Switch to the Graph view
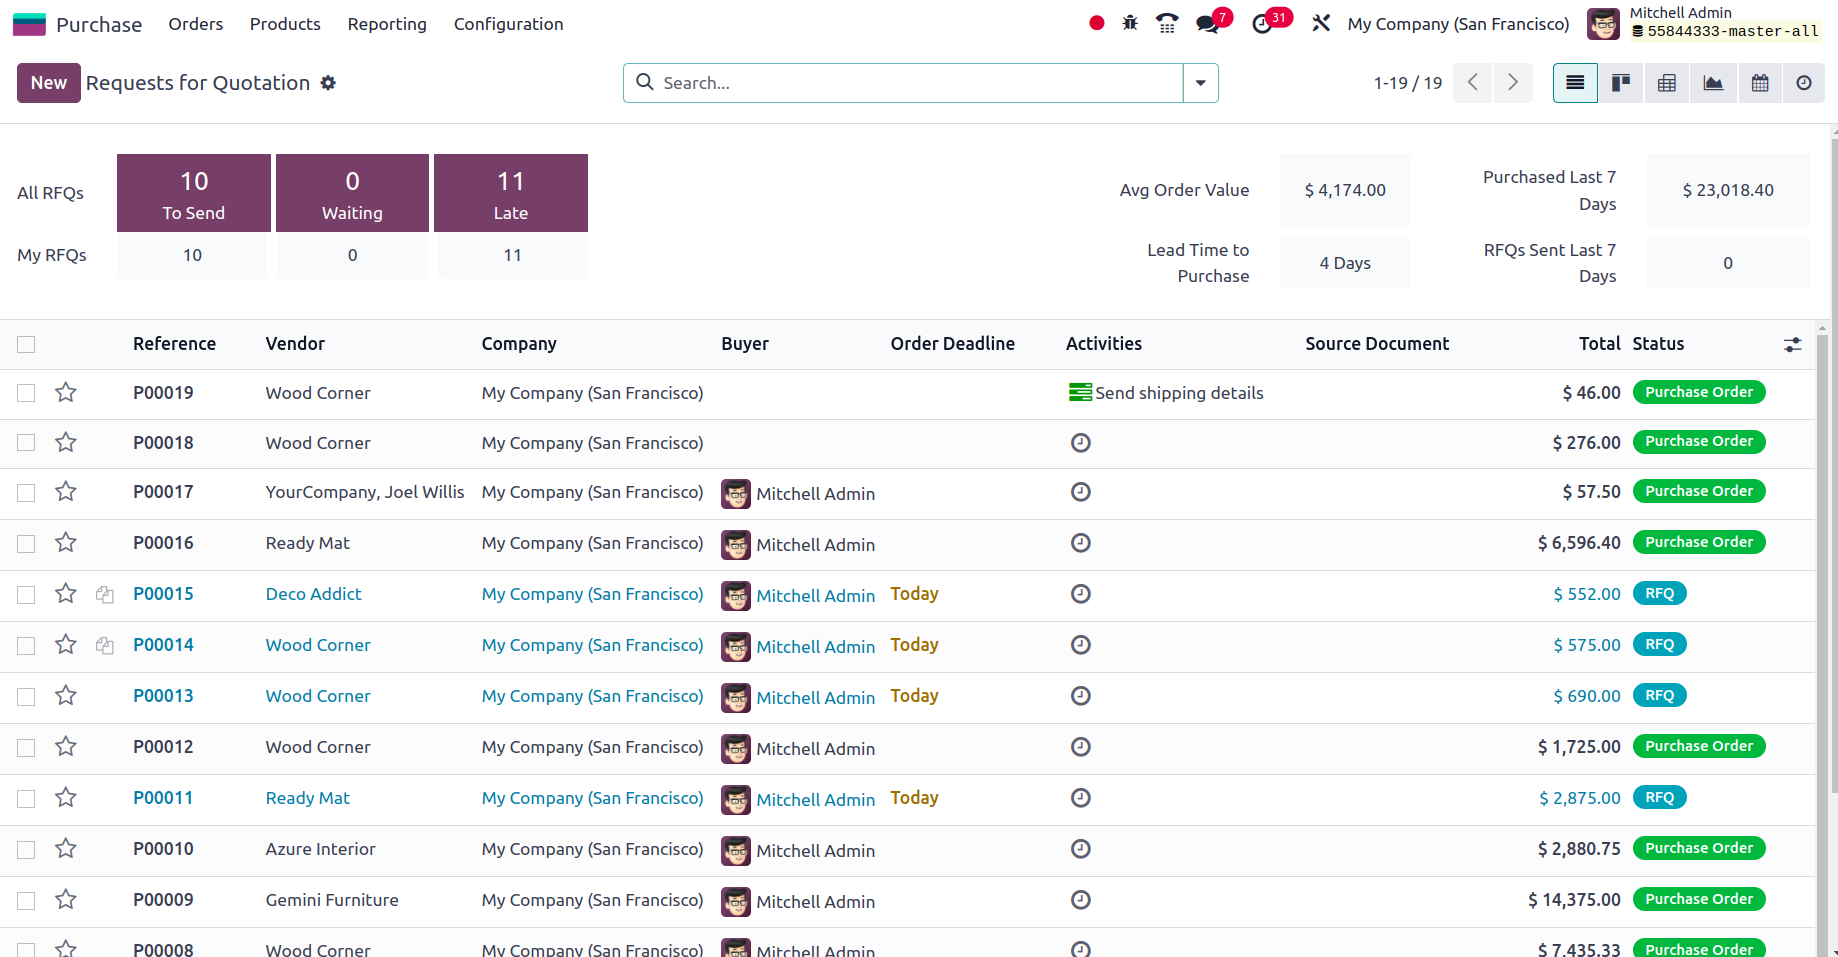The height and width of the screenshot is (957, 1838). click(1713, 83)
